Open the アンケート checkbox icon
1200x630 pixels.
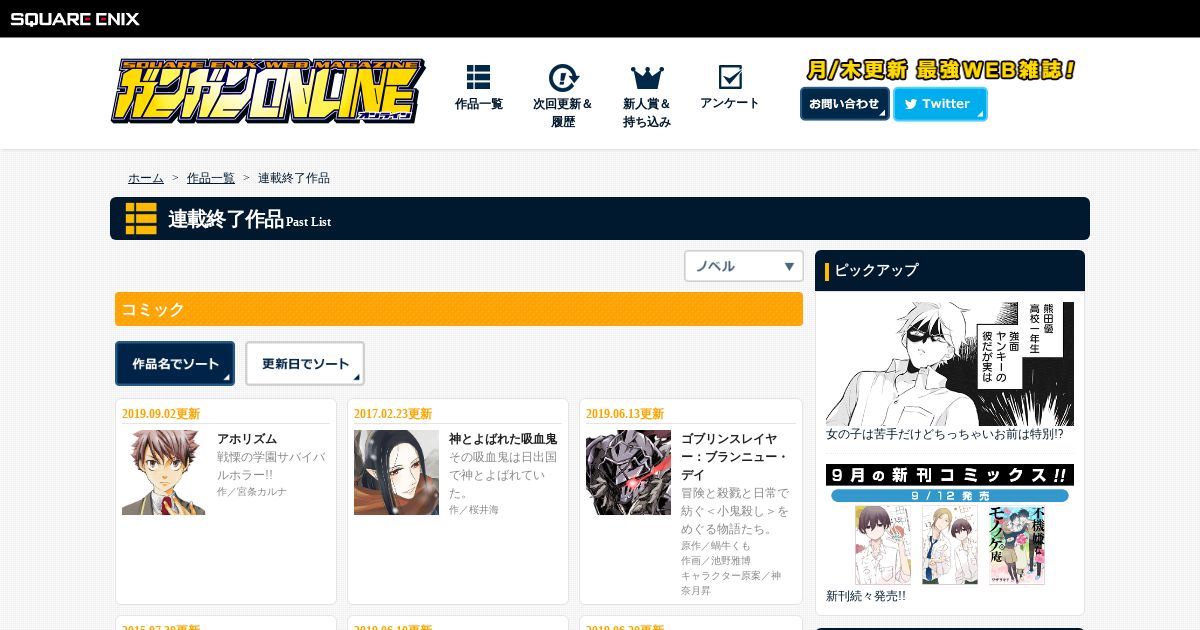tap(730, 77)
